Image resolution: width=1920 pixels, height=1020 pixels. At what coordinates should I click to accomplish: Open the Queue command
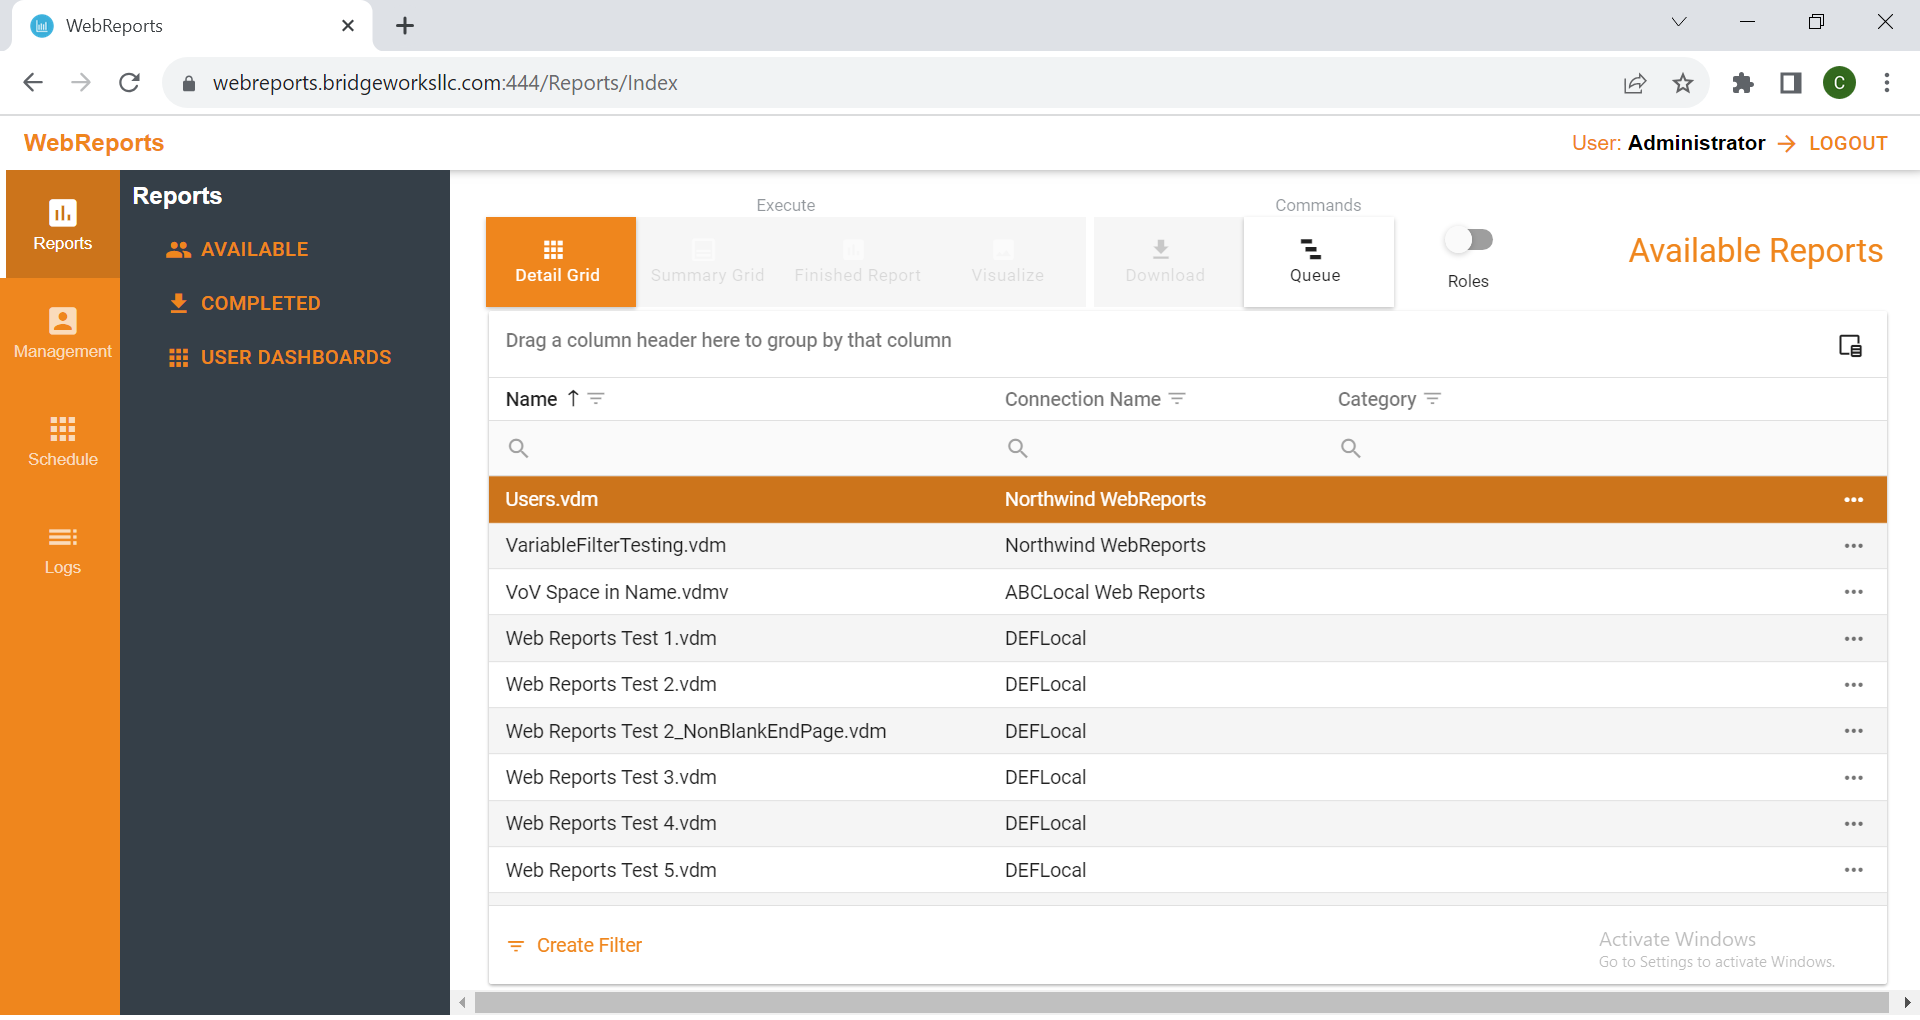coord(1318,262)
